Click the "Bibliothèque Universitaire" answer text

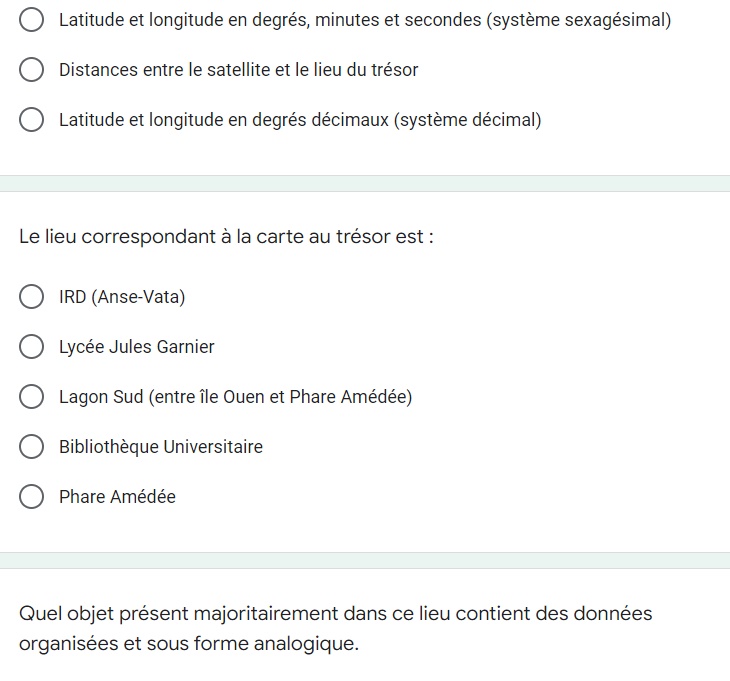161,447
